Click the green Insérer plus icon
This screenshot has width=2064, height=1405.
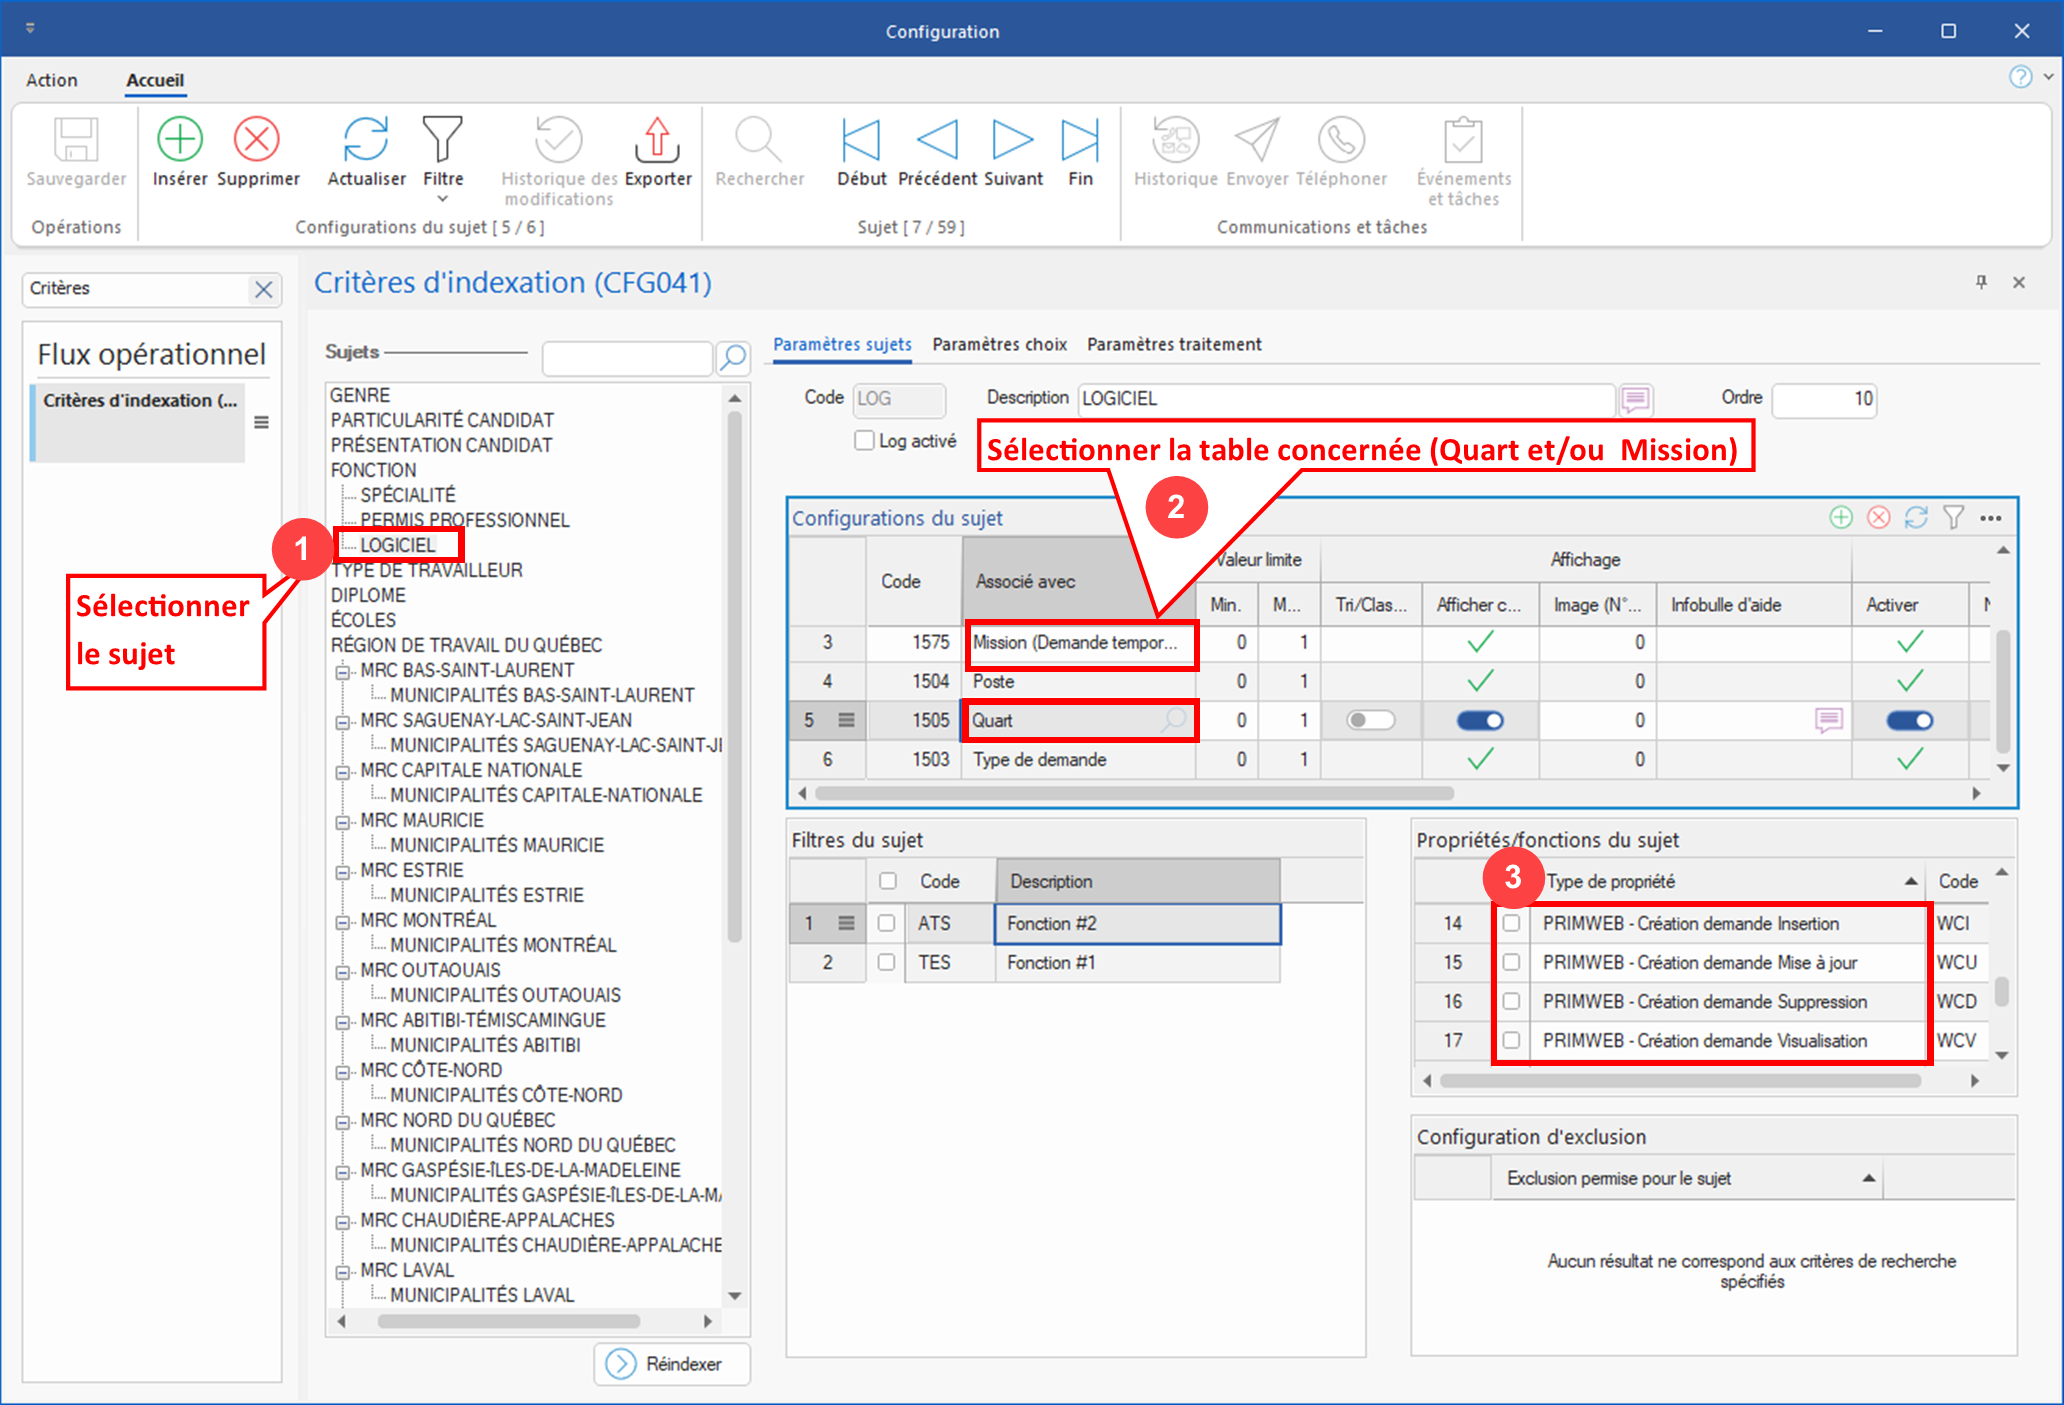coord(180,140)
